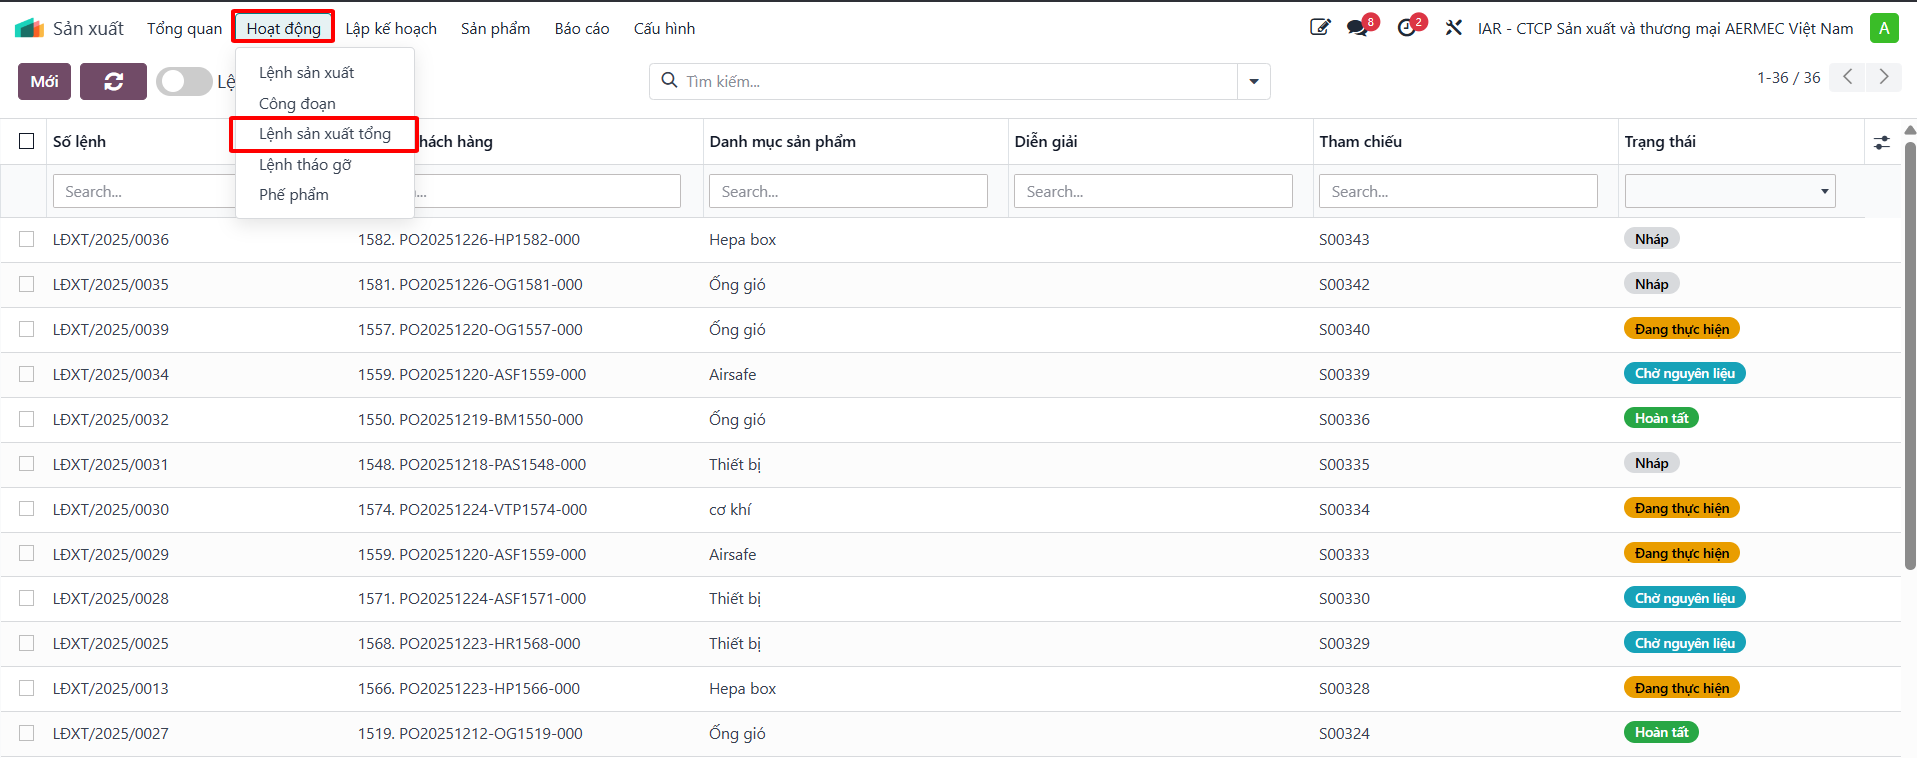Click the company name IAR - CTCP switcher
The width and height of the screenshot is (1917, 758).
point(1666,28)
